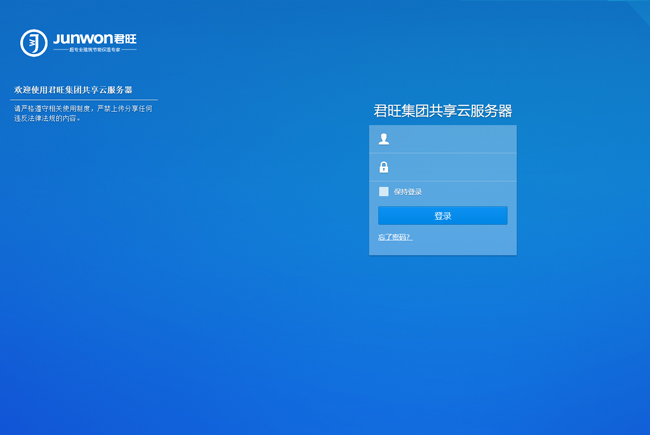Click the 请严格遵守相关使用制度 notice text

coord(83,113)
